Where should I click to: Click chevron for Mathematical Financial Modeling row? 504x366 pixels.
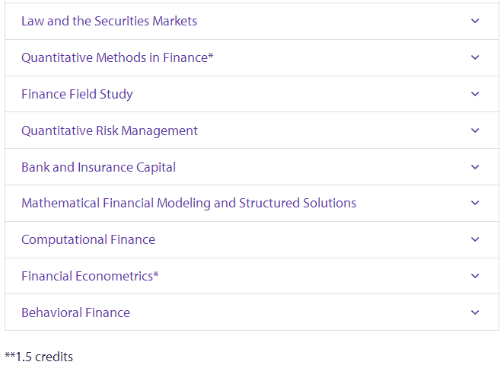click(475, 203)
